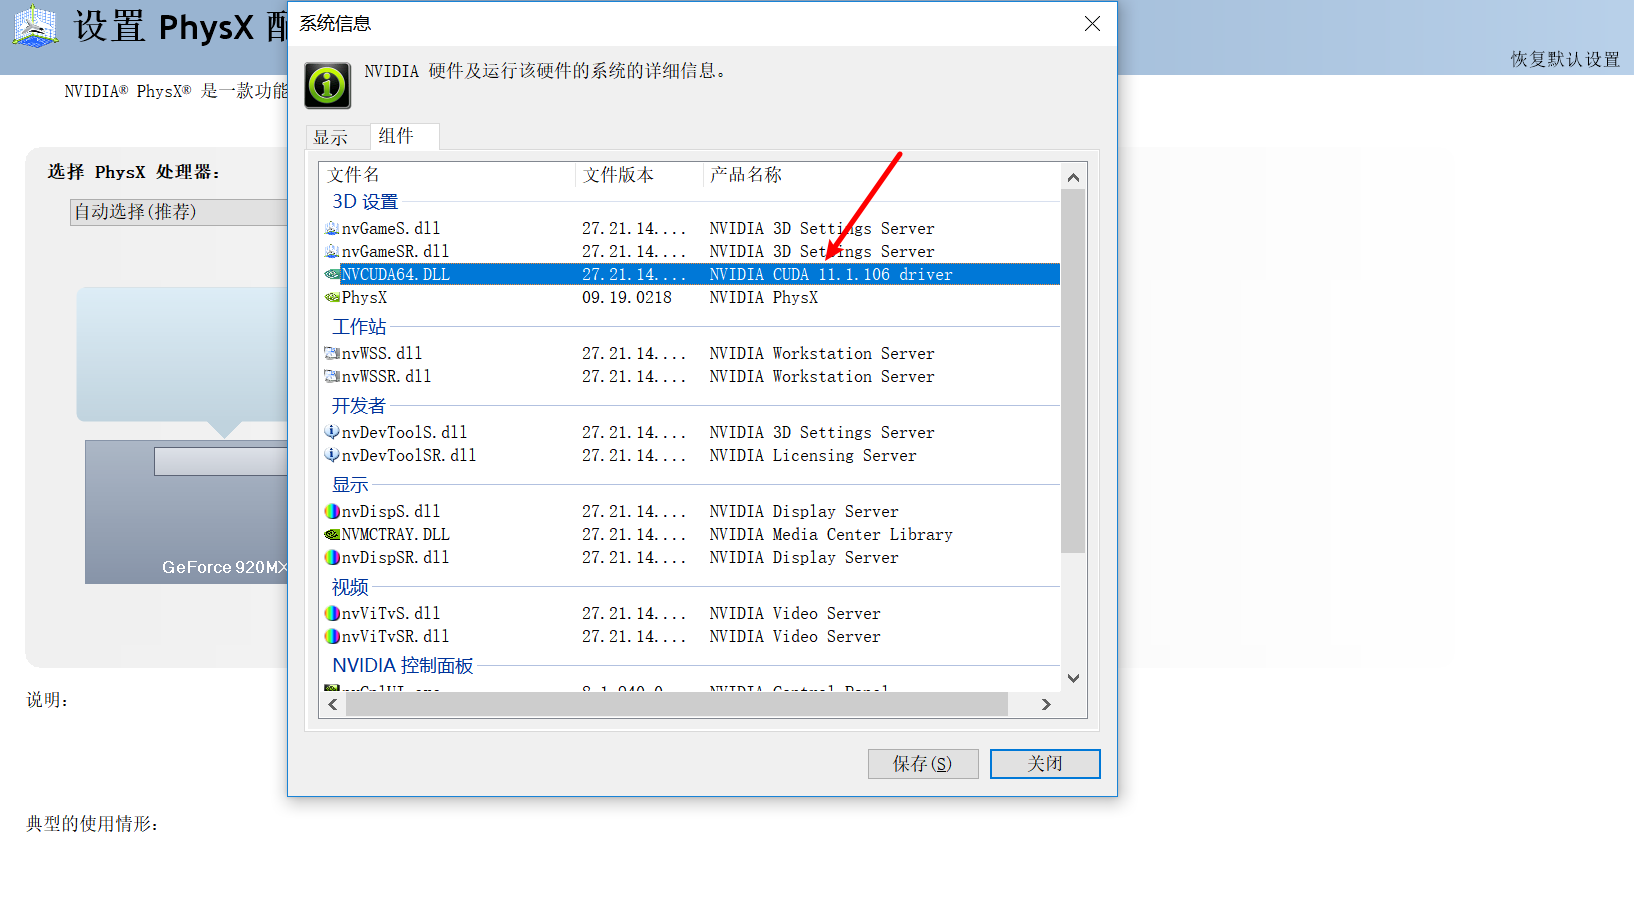Click 恢复默认设置 link in PhysX window
Screen dimensions: 1634x912
(1565, 59)
